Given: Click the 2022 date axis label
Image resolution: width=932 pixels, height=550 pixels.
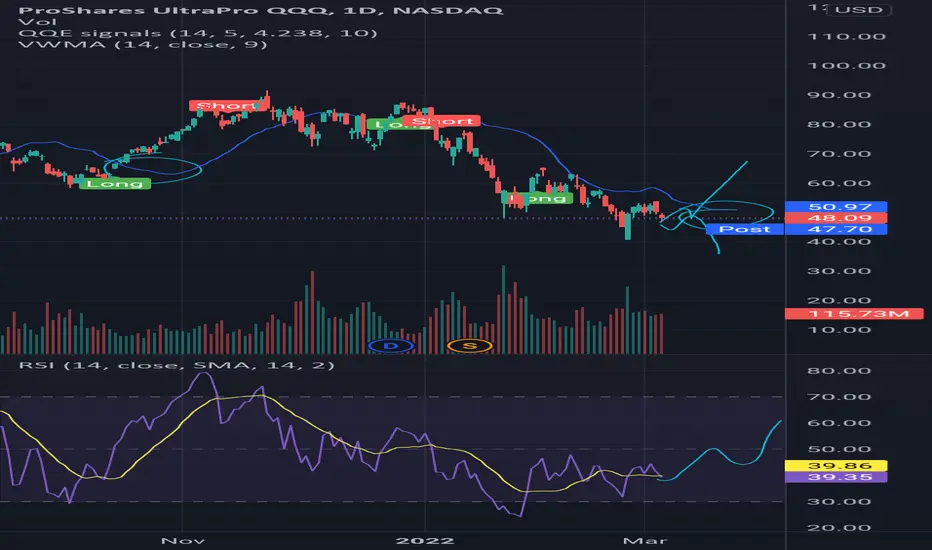Looking at the screenshot, I should (425, 541).
